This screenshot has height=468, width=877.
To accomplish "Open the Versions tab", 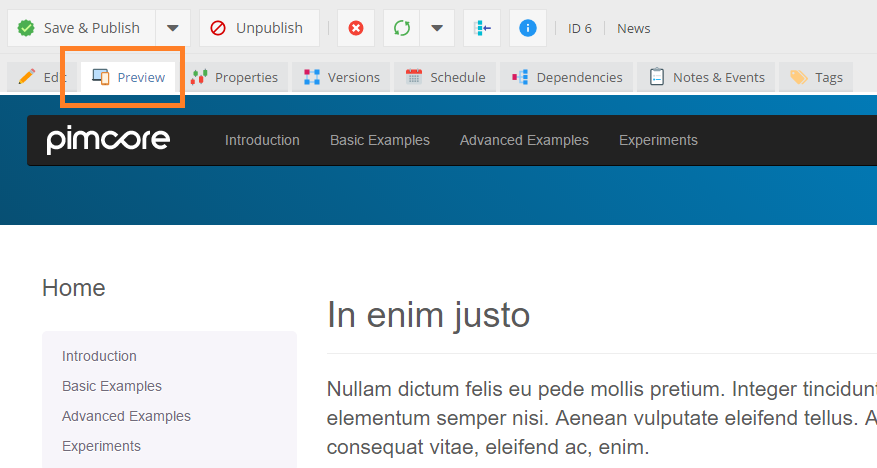I will point(341,77).
